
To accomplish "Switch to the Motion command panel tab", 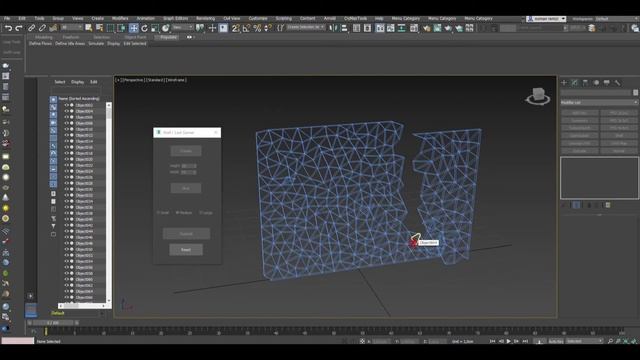I will coord(596,83).
